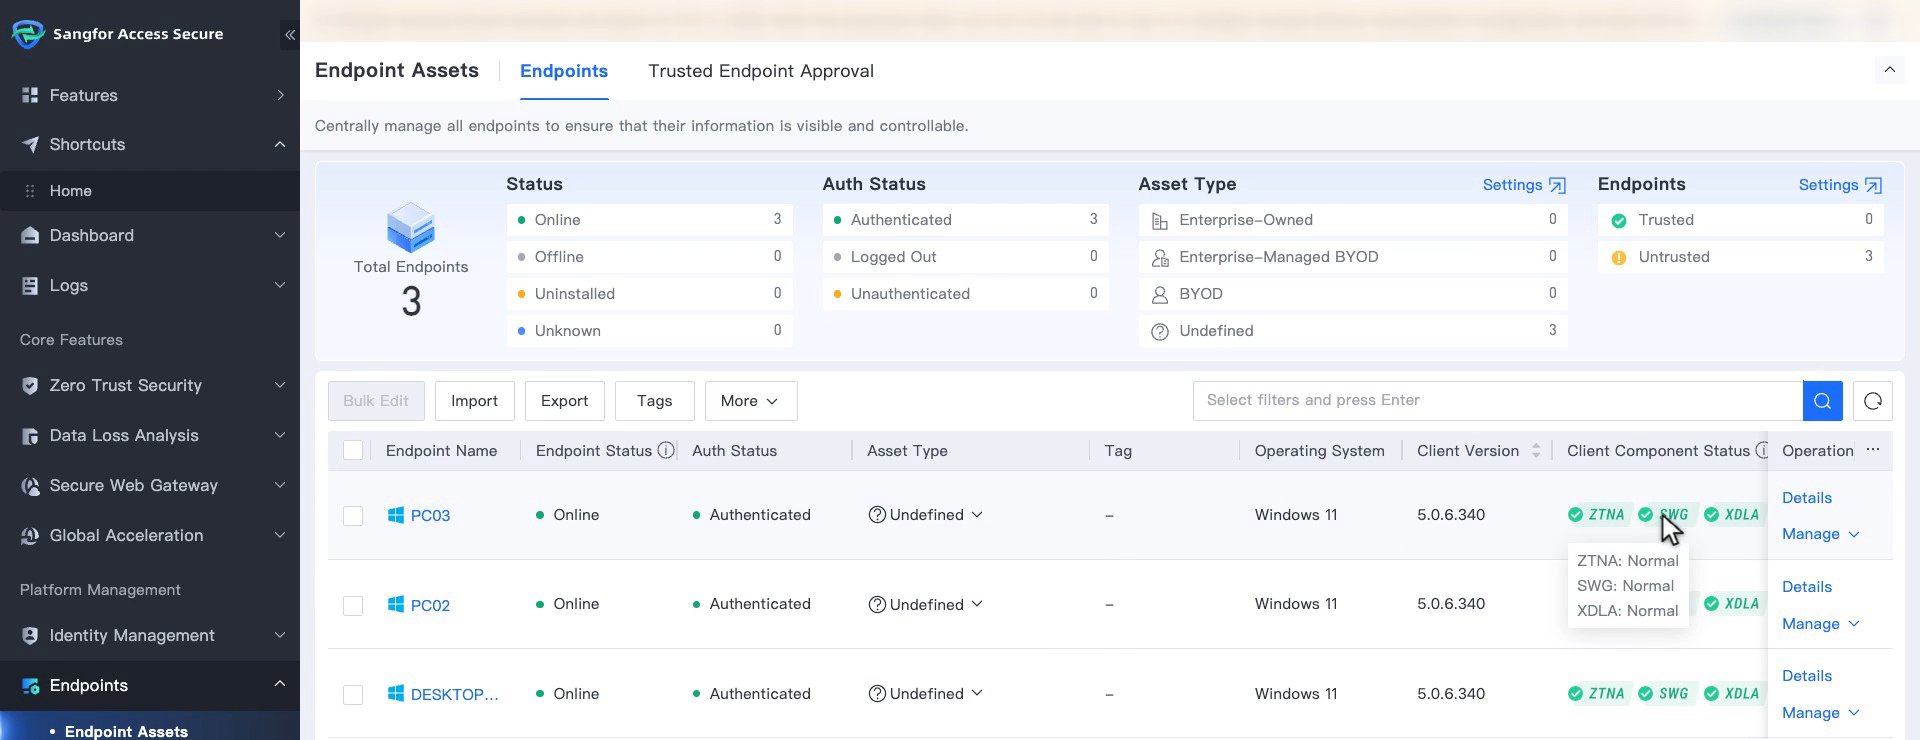
Task: Open Settings link for Endpoints panel
Action: [1840, 185]
